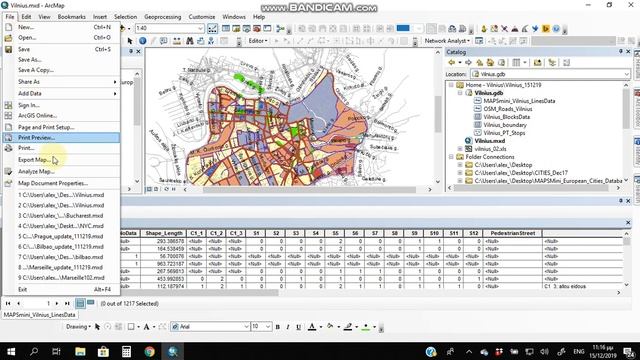Select the Print Preview menu entry

point(61,138)
